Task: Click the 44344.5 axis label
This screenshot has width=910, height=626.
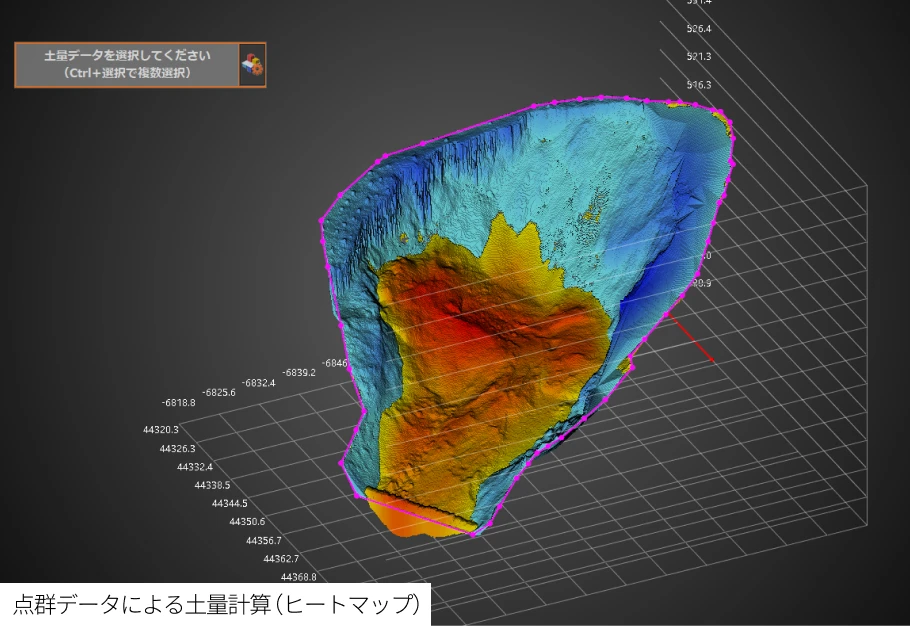Action: tap(230, 504)
